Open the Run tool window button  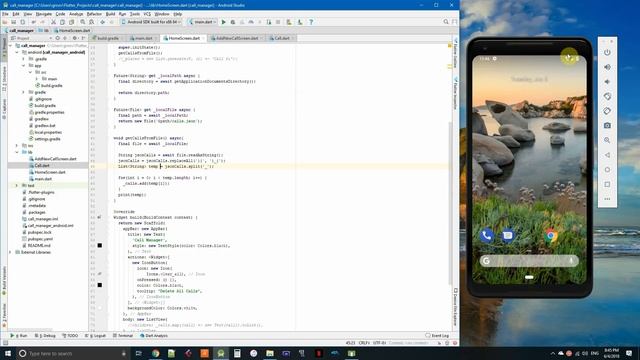(x=19, y=336)
